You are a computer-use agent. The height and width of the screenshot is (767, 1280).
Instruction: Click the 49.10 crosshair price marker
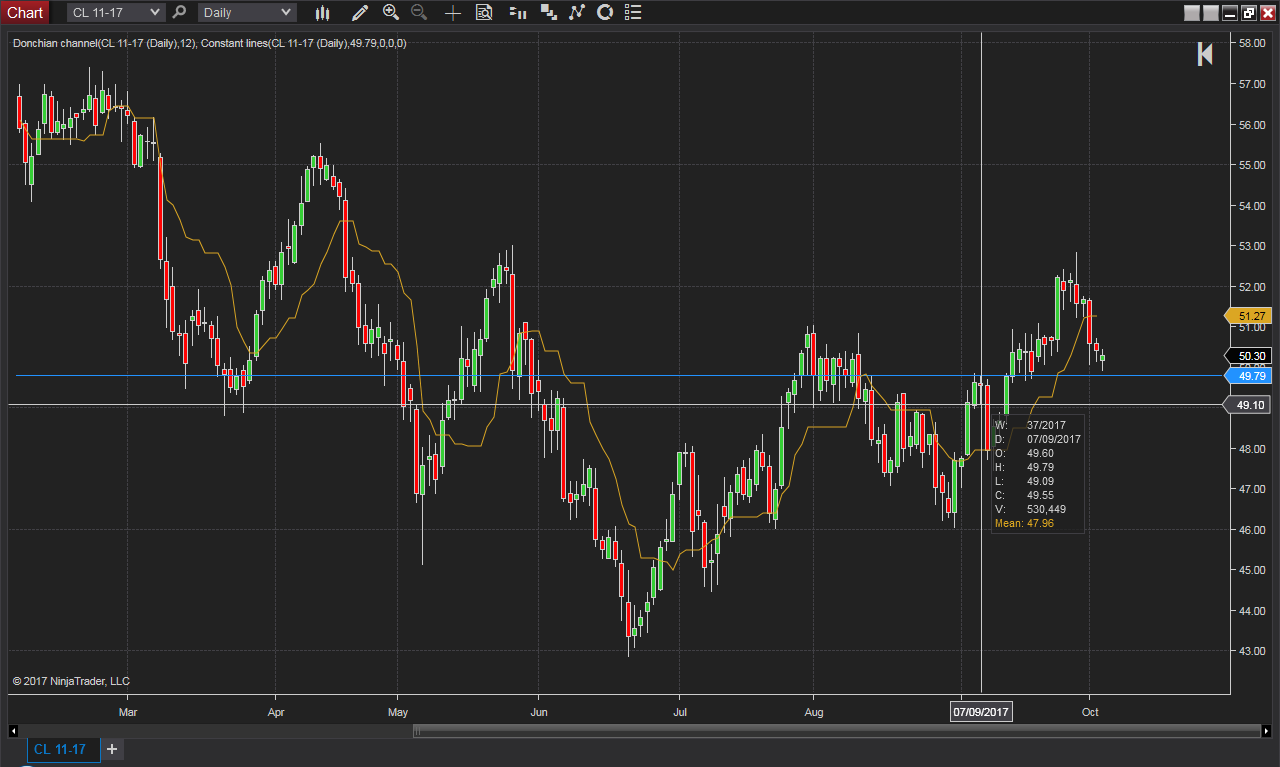point(1248,405)
